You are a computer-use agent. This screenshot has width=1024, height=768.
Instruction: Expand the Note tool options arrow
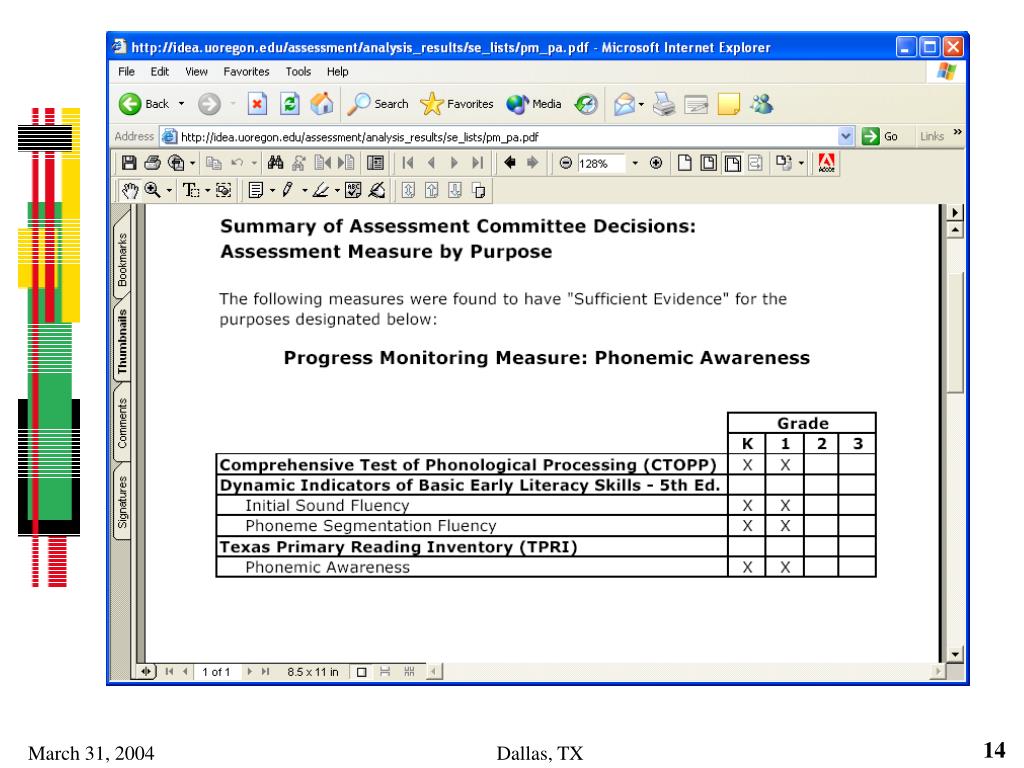[272, 191]
